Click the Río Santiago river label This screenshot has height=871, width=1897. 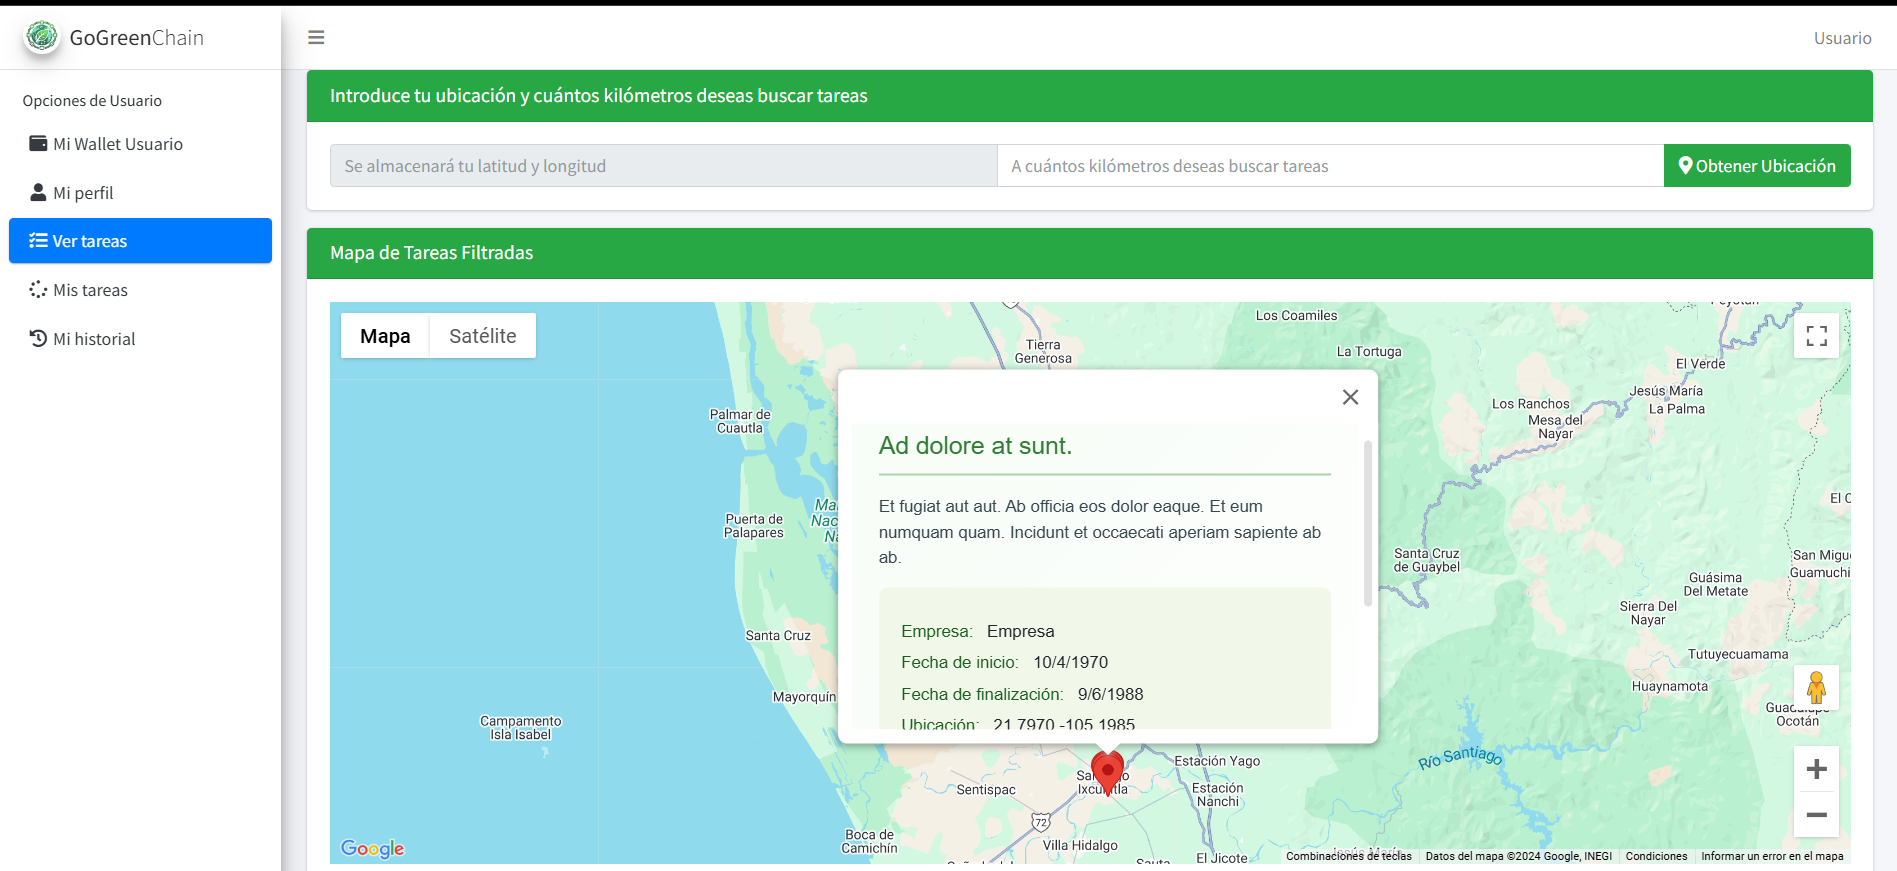pyautogui.click(x=1460, y=756)
